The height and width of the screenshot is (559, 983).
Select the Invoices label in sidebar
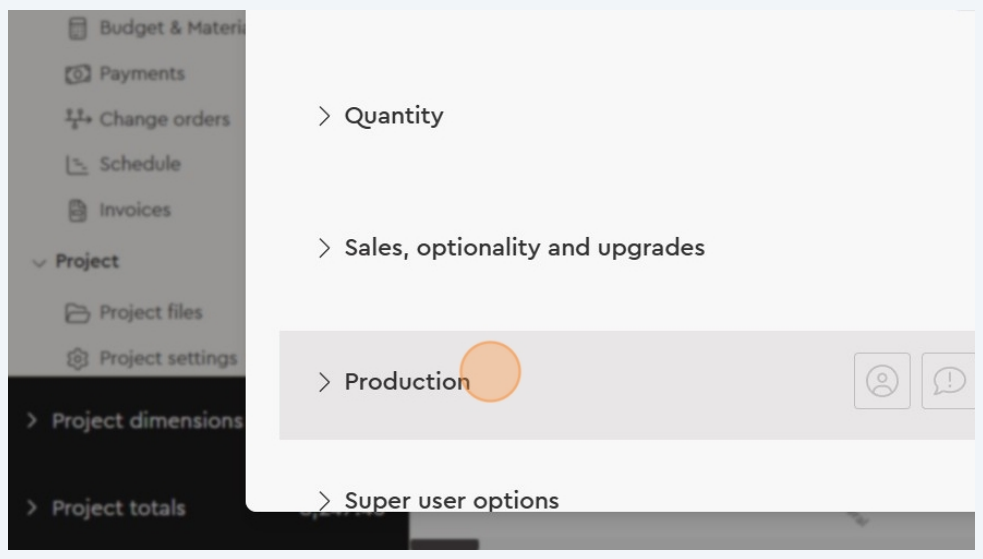click(135, 210)
